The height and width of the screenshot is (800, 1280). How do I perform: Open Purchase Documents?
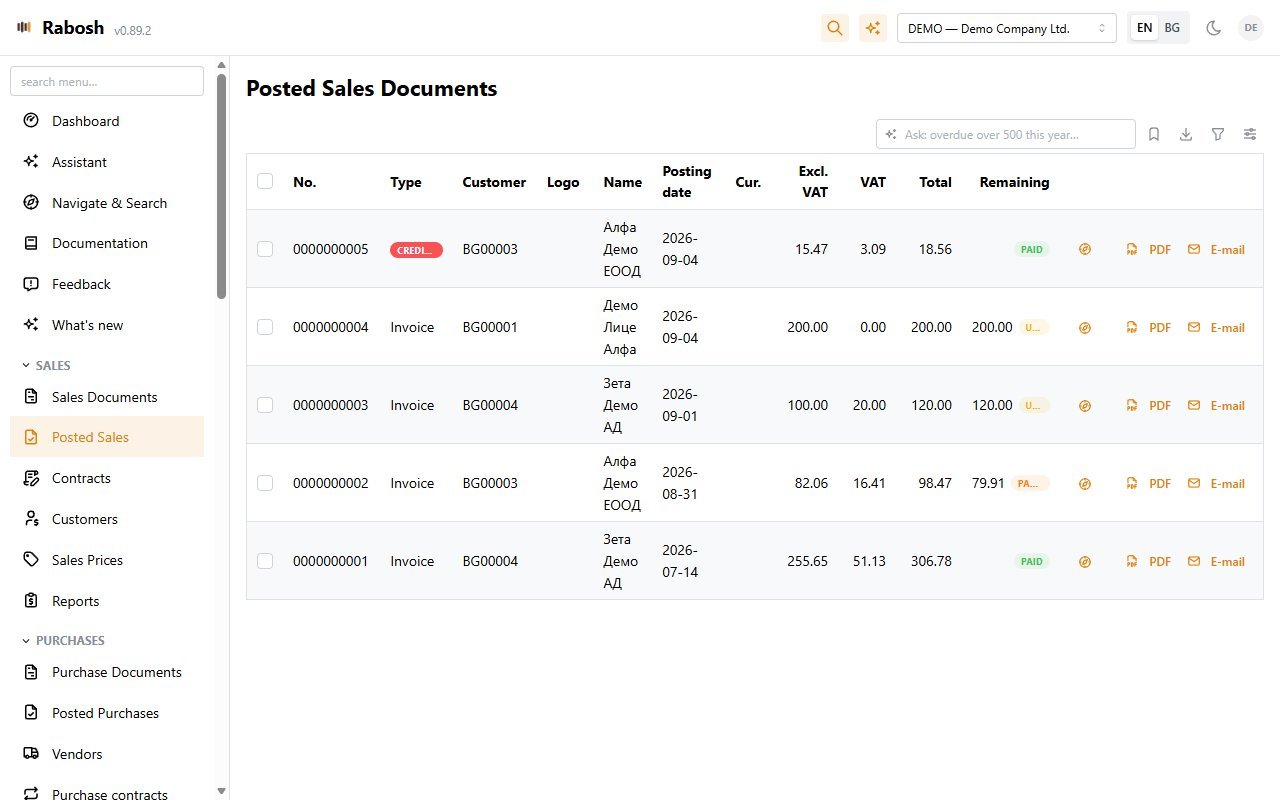(107, 672)
